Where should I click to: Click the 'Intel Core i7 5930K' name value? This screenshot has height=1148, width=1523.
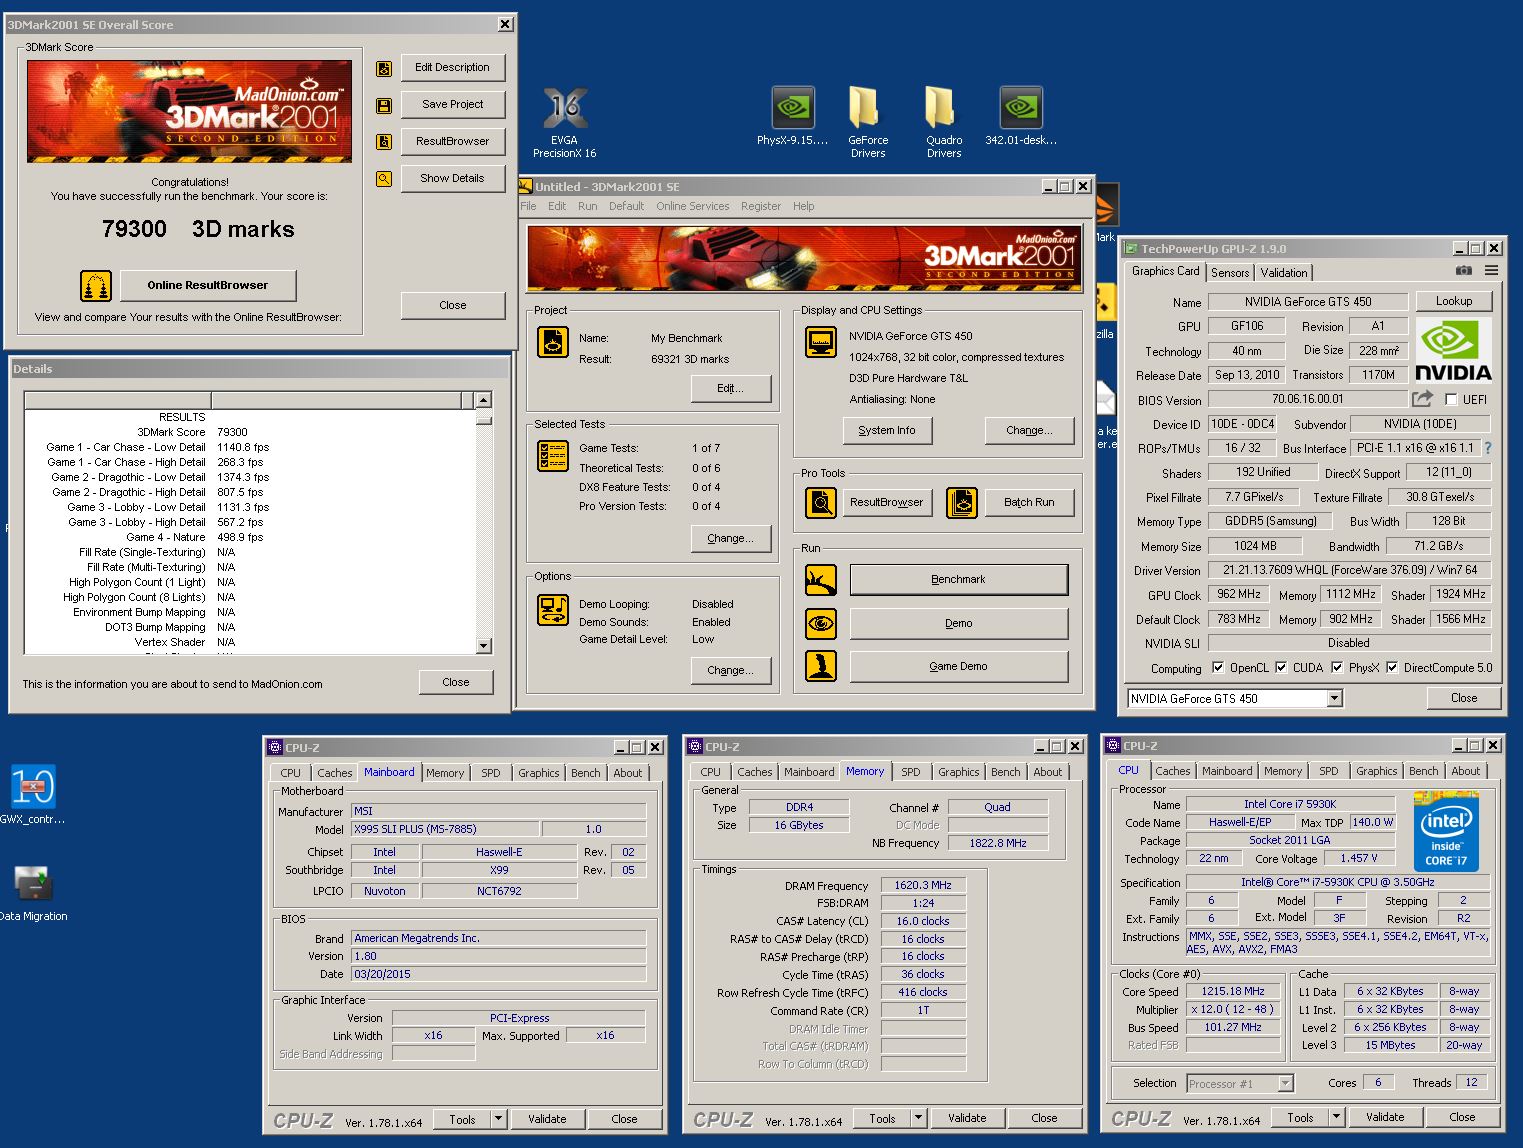[x=1290, y=804]
